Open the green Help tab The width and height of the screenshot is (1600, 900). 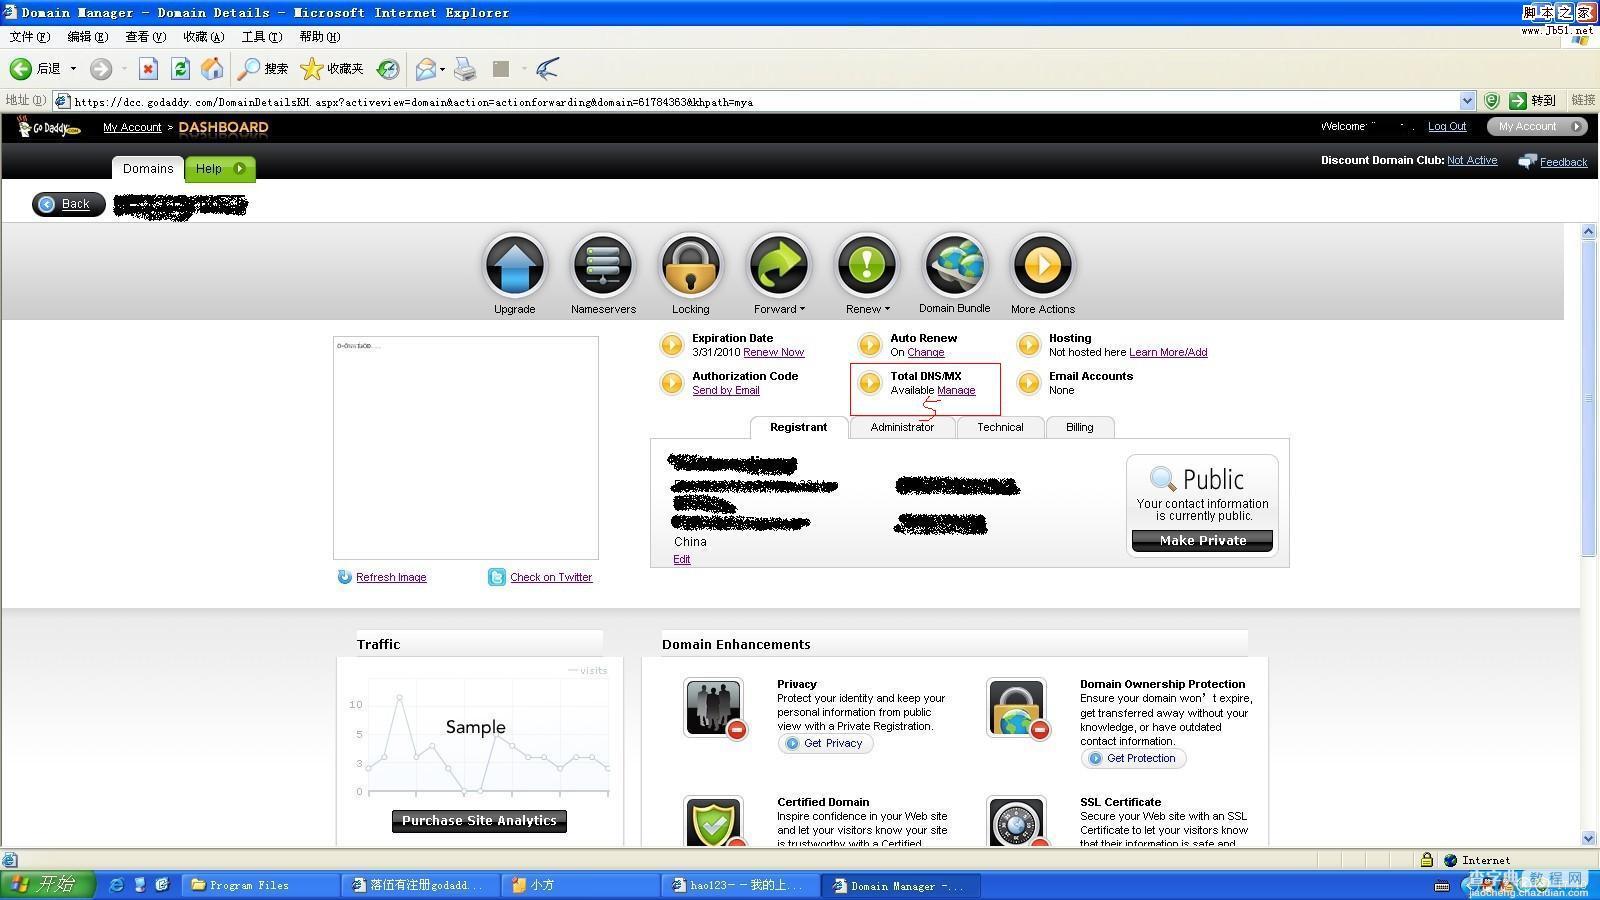pyautogui.click(x=220, y=169)
